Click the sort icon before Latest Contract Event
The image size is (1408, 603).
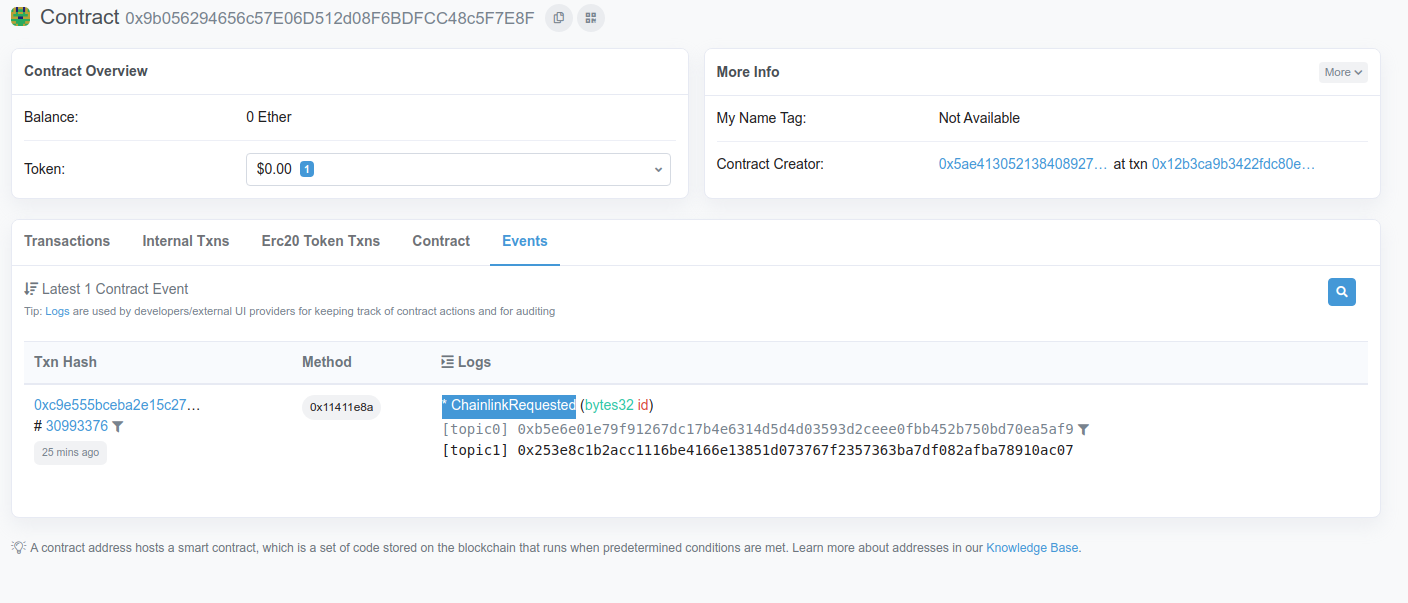(32, 288)
